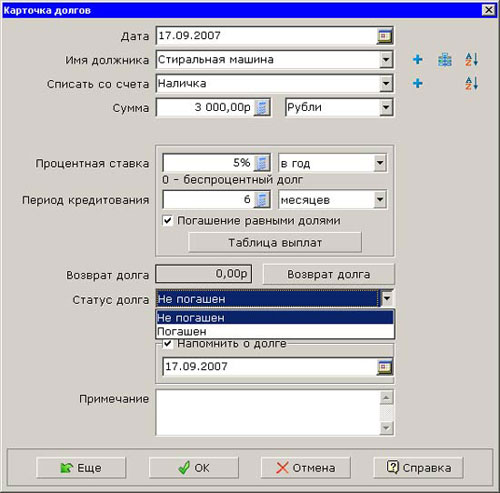Click read-only Возврат долга amount 0,00р
The width and height of the screenshot is (500, 493).
(204, 274)
